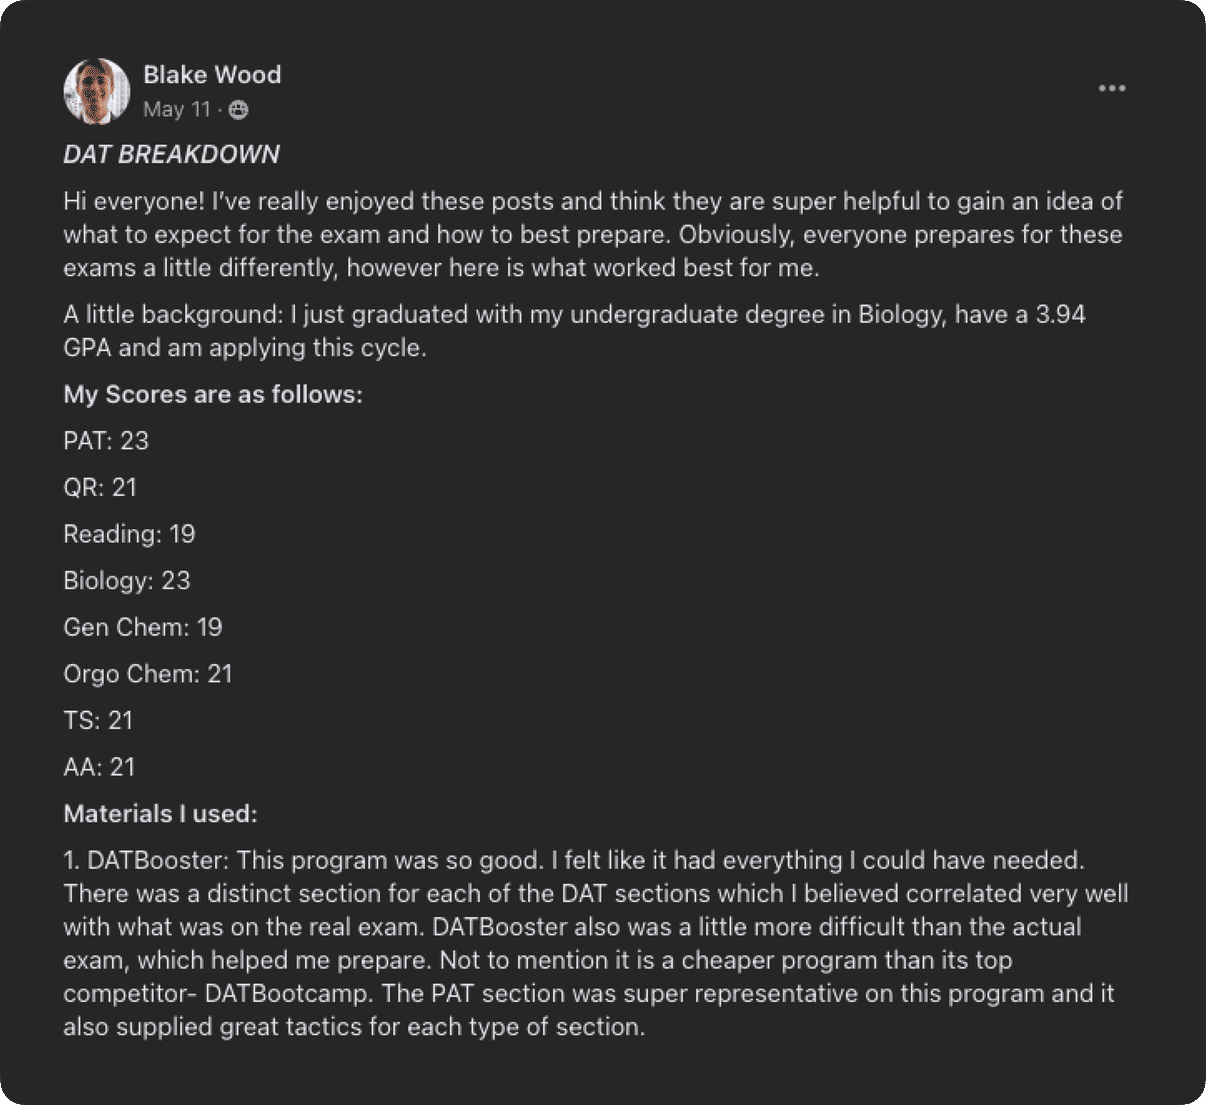Open the post options ellipsis menu
Viewport: 1206px width, 1105px height.
(x=1112, y=88)
